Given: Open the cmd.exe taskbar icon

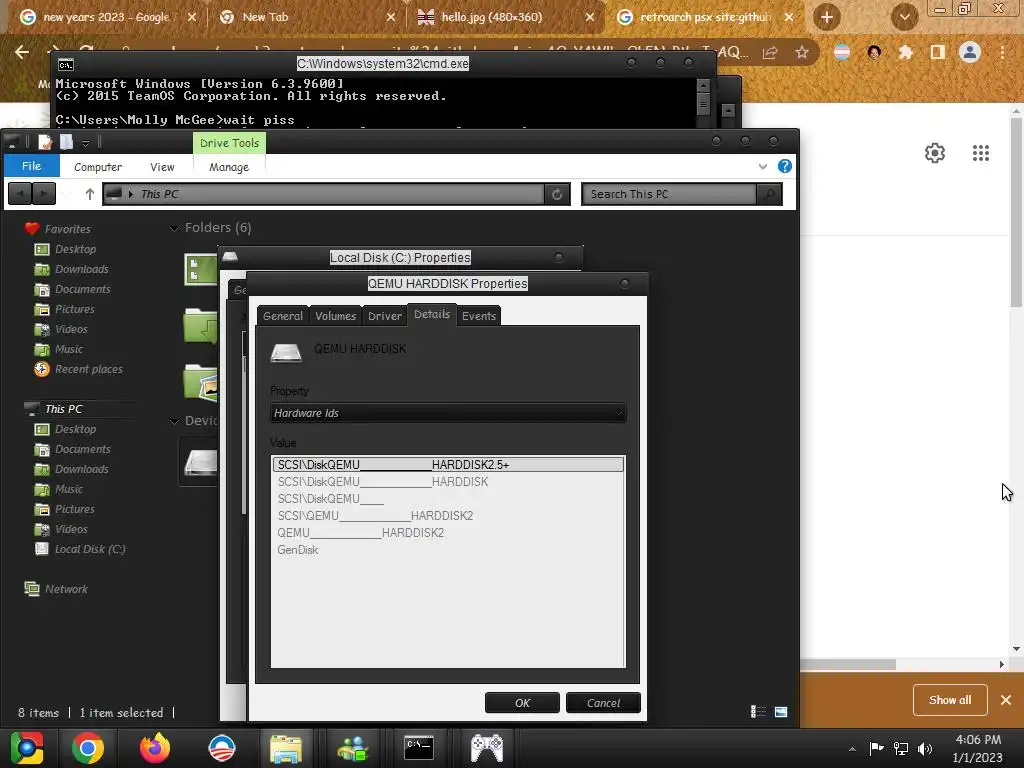Looking at the screenshot, I should click(419, 748).
